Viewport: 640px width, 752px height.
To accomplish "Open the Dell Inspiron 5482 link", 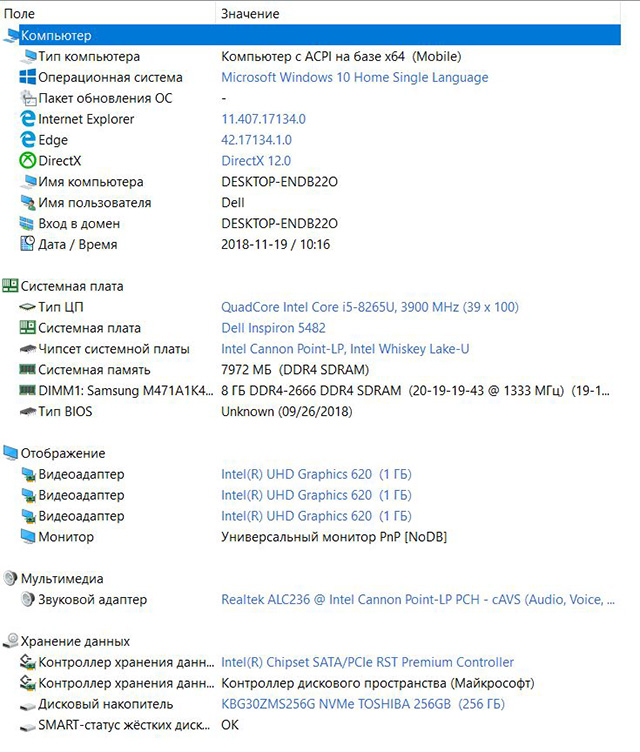I will [273, 328].
